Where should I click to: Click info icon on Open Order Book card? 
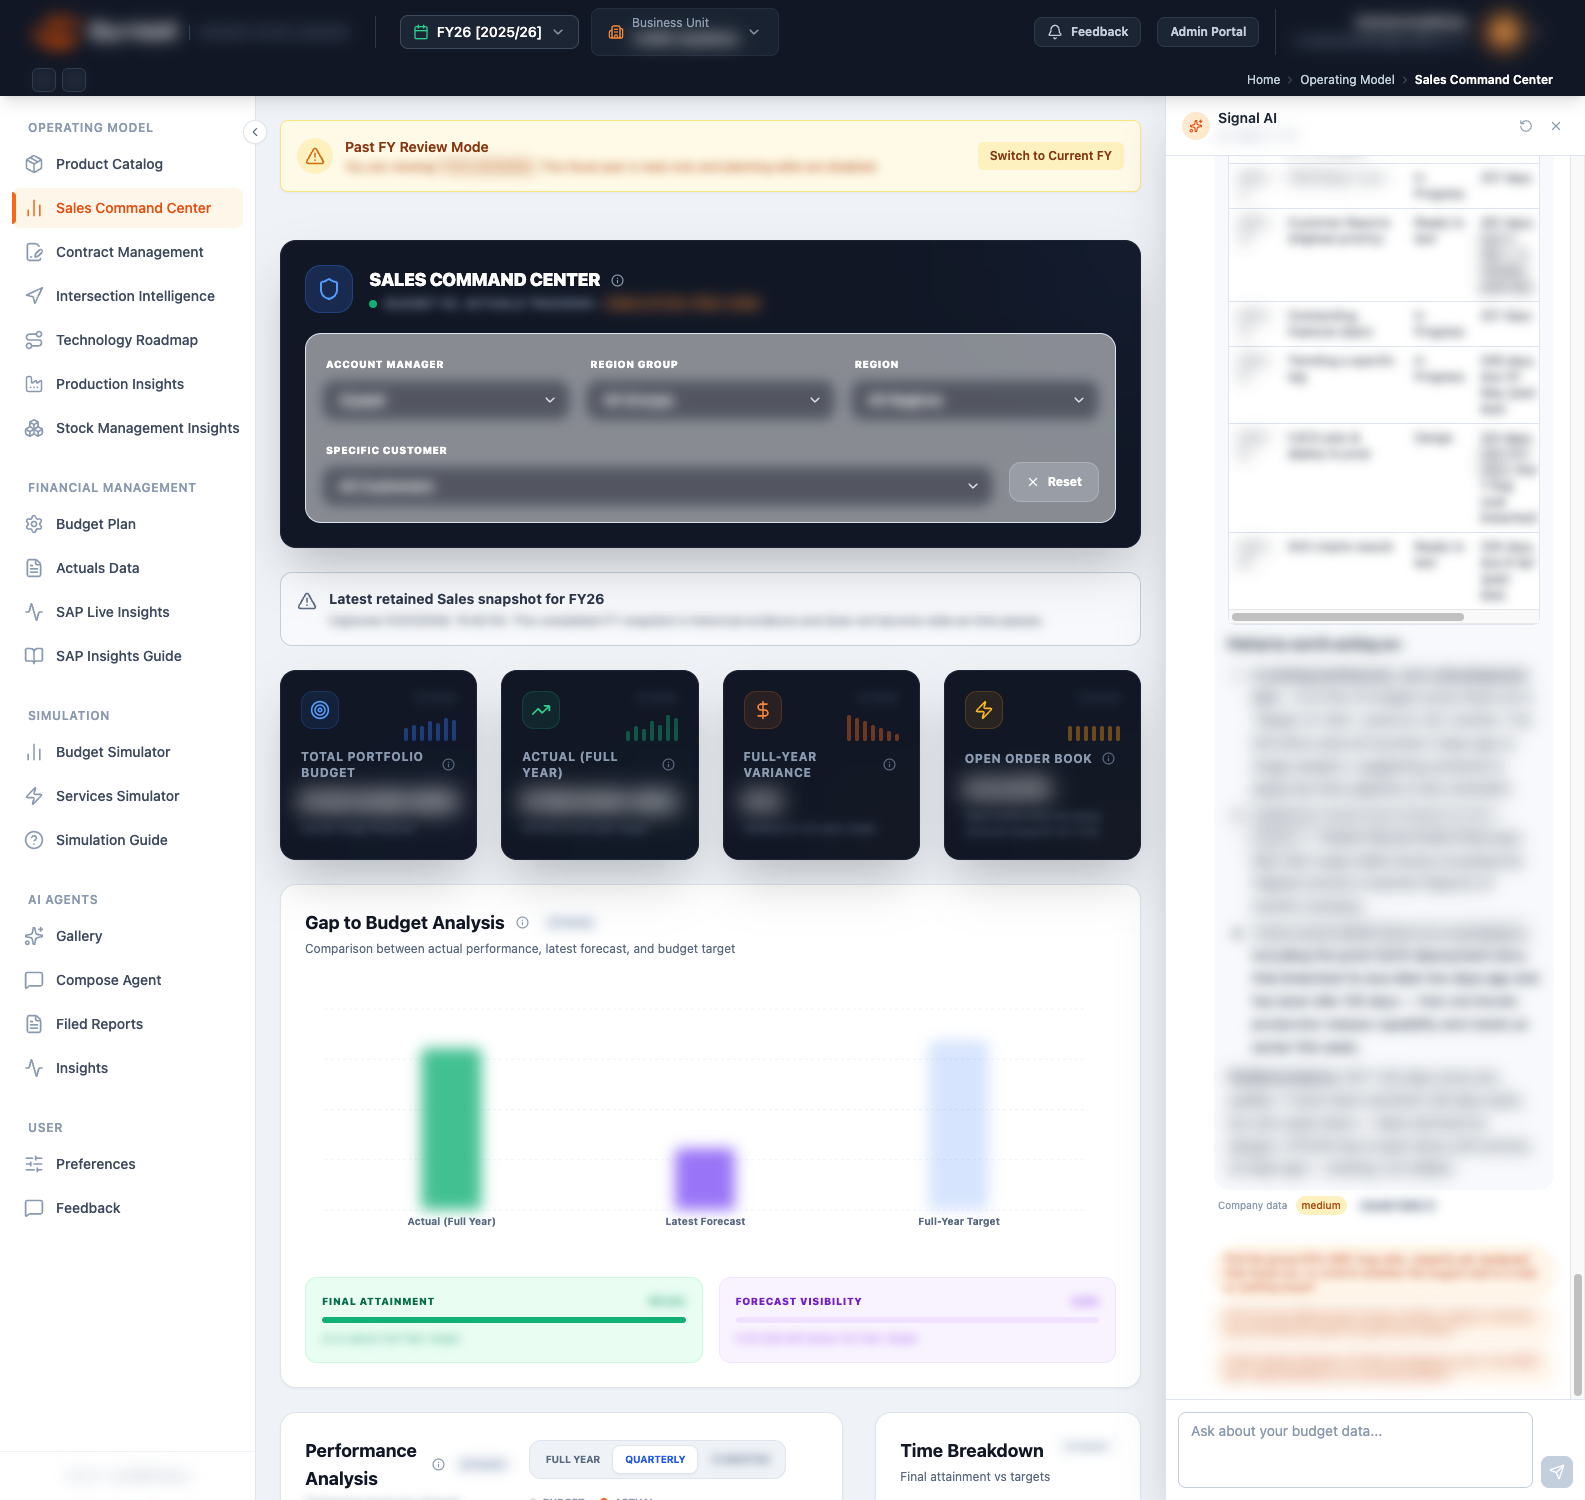coord(1108,759)
